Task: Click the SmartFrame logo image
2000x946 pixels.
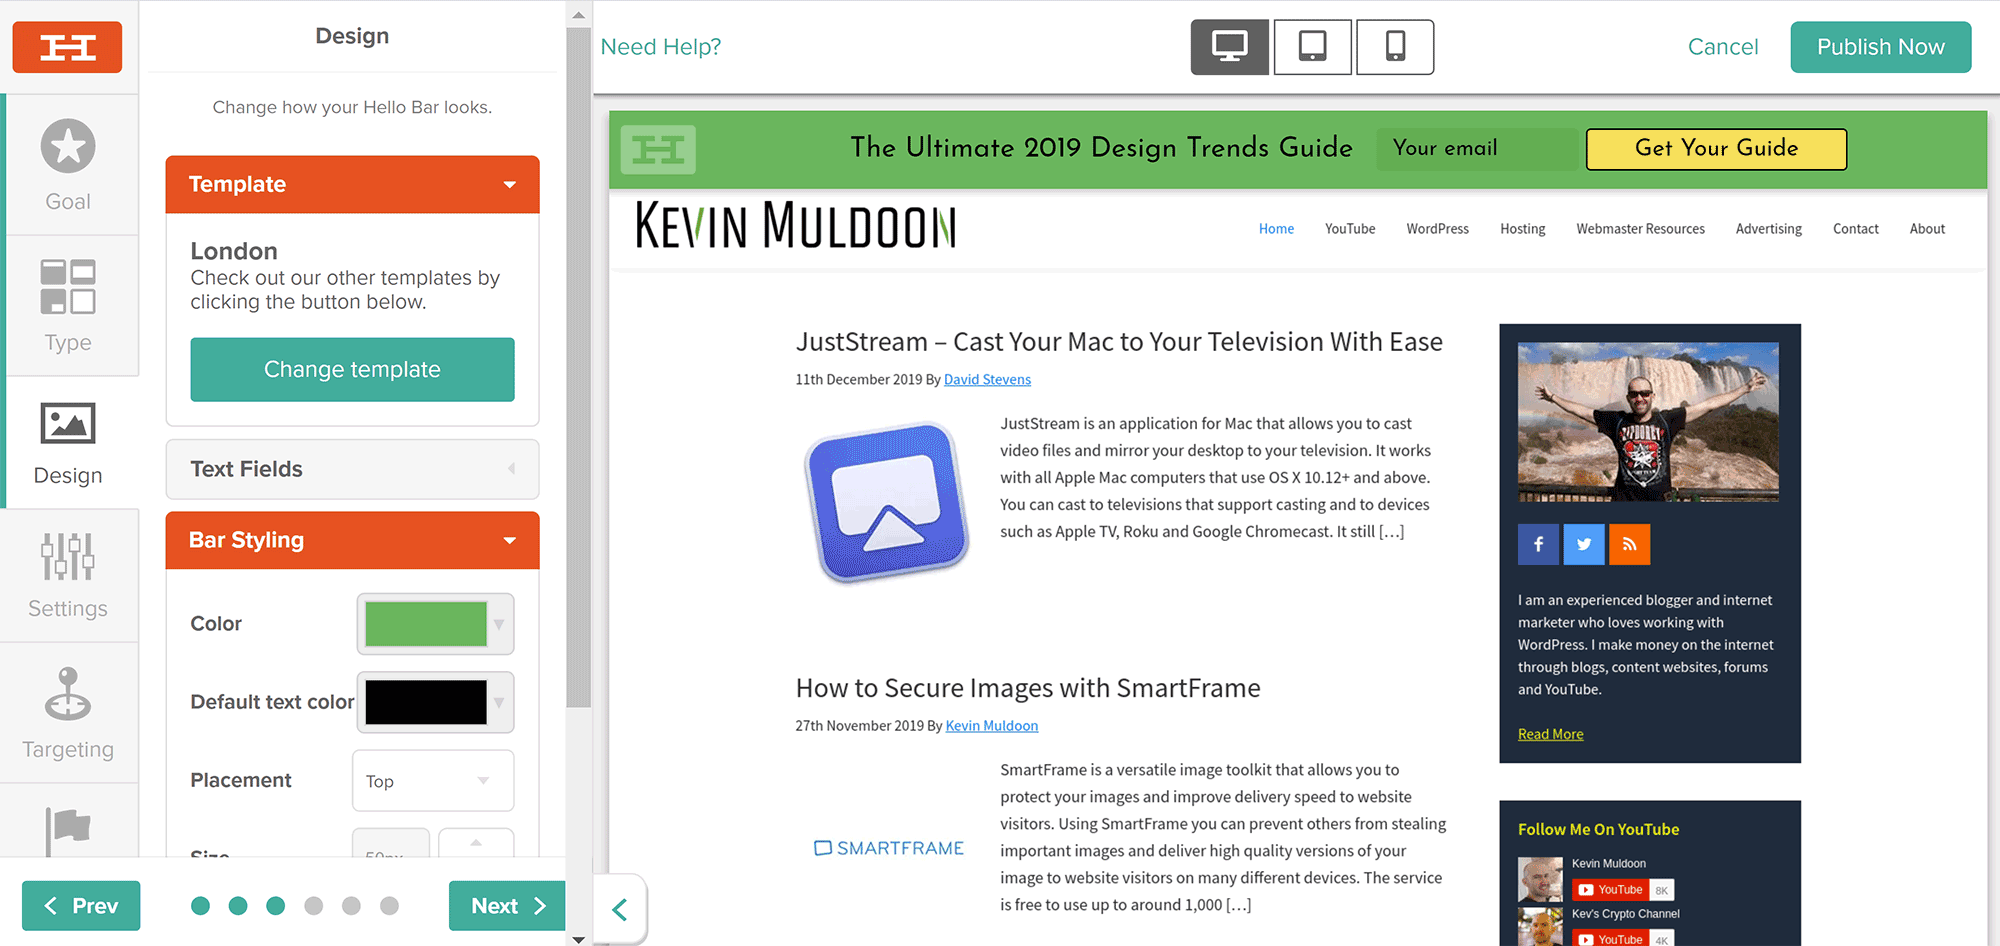Action: 889,848
